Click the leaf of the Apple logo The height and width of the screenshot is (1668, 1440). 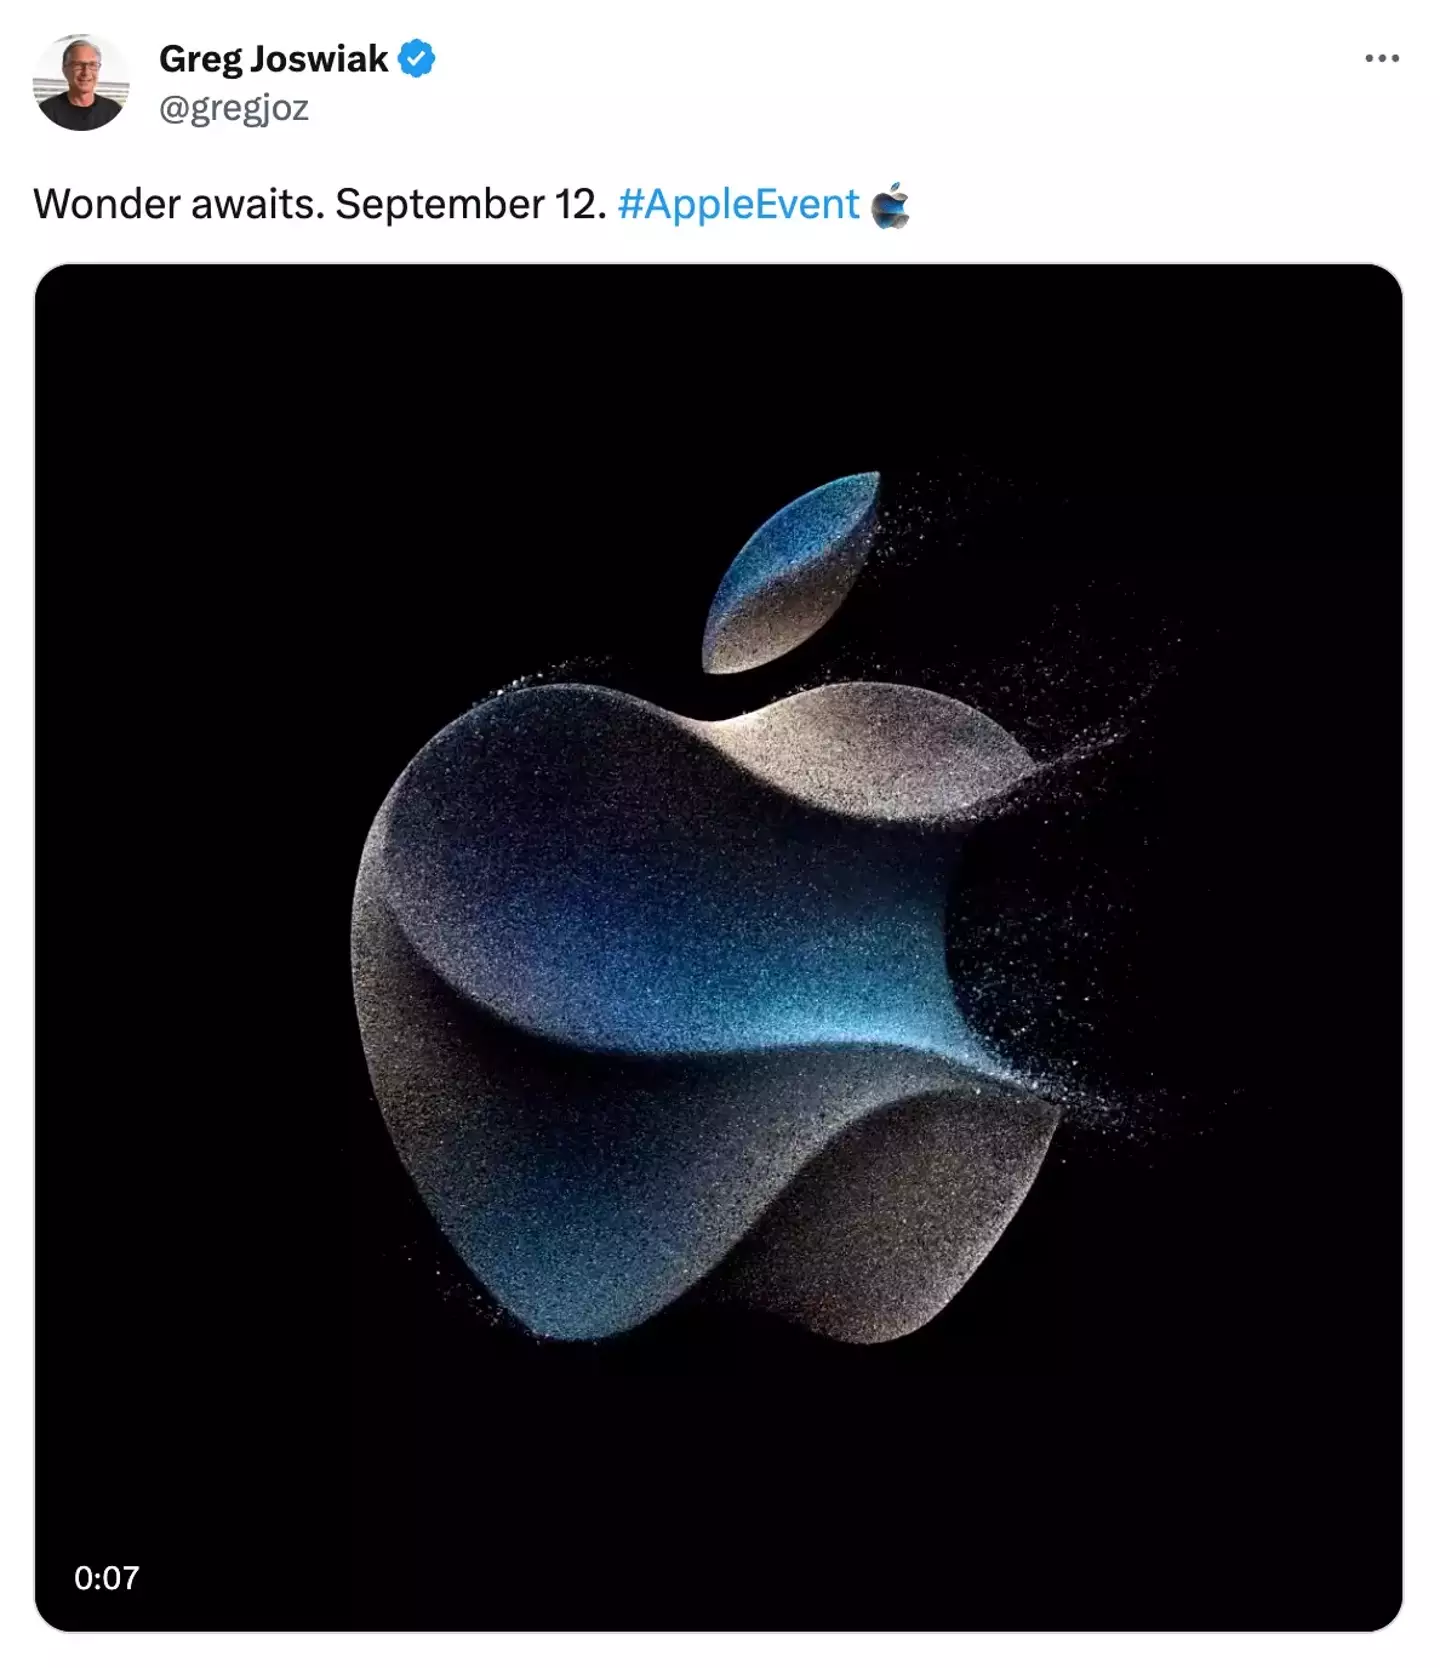790,572
